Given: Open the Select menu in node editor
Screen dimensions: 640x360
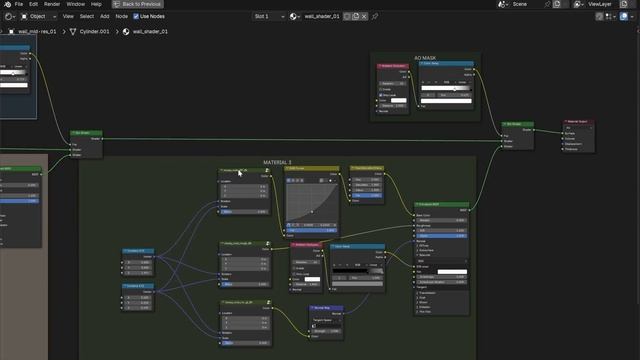Looking at the screenshot, I should pos(87,16).
